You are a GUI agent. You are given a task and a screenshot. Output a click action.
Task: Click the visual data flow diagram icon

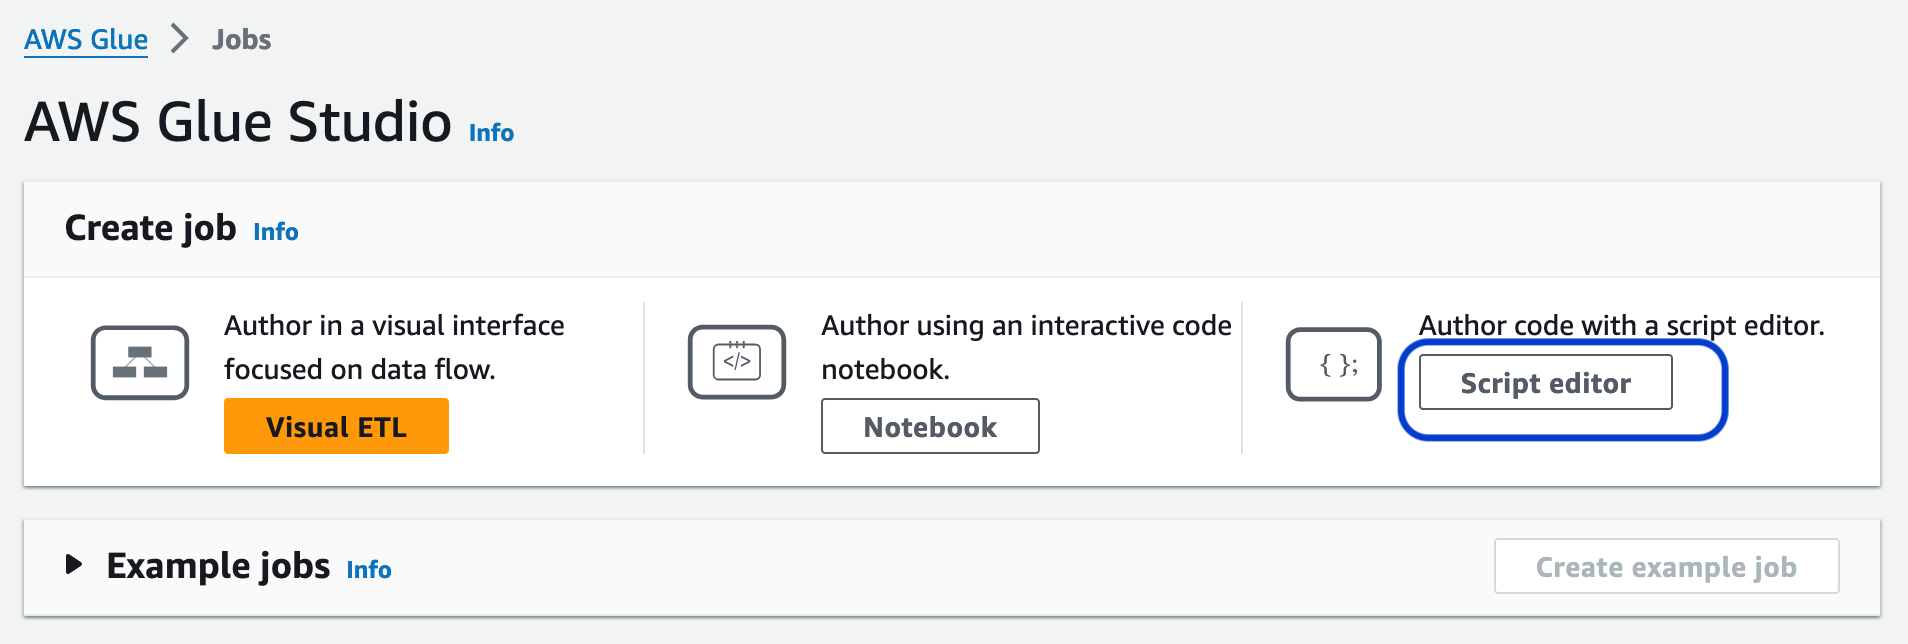[x=140, y=362]
